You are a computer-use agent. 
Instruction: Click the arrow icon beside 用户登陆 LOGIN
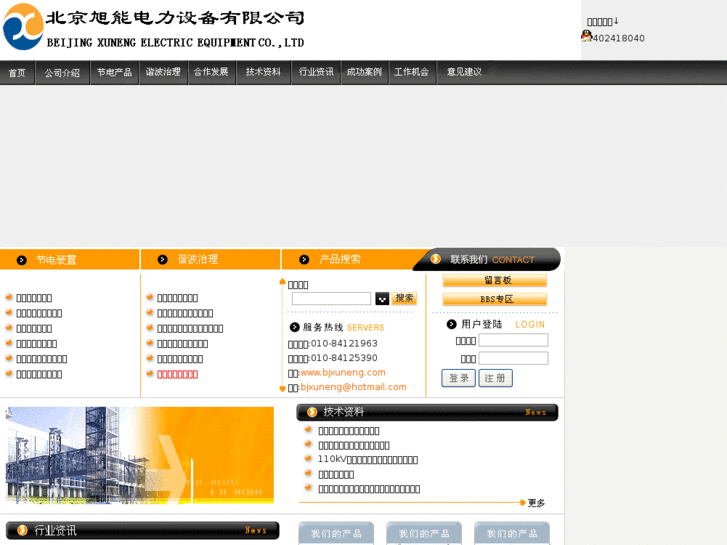pos(452,324)
